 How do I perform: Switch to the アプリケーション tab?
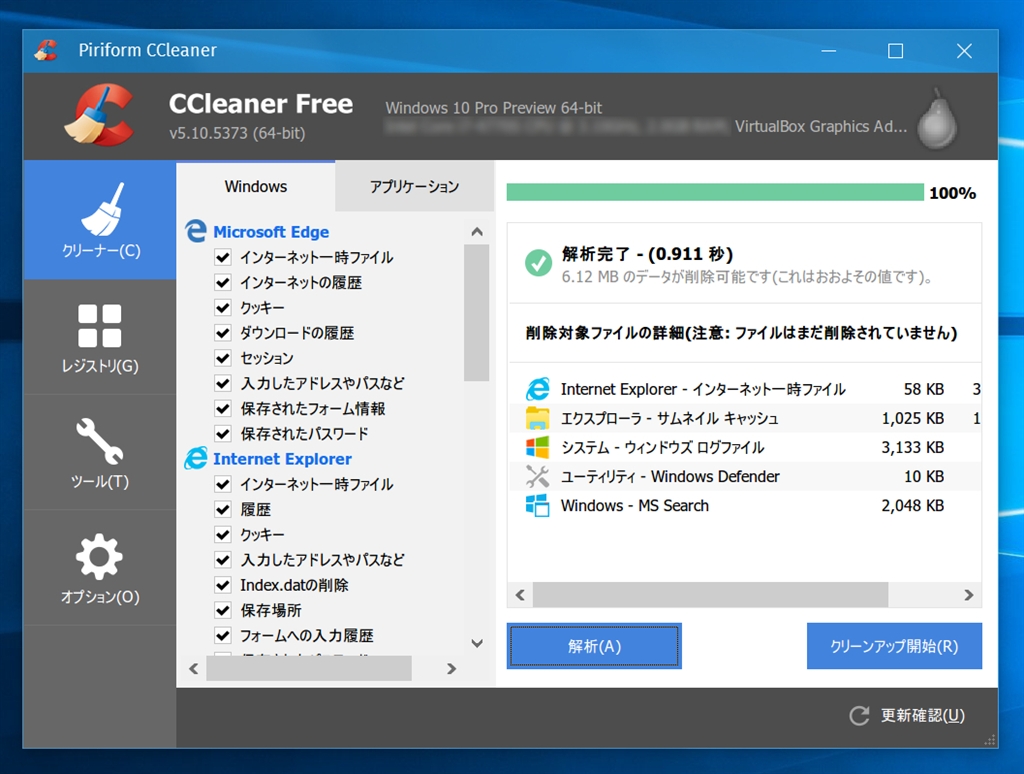pyautogui.click(x=414, y=187)
